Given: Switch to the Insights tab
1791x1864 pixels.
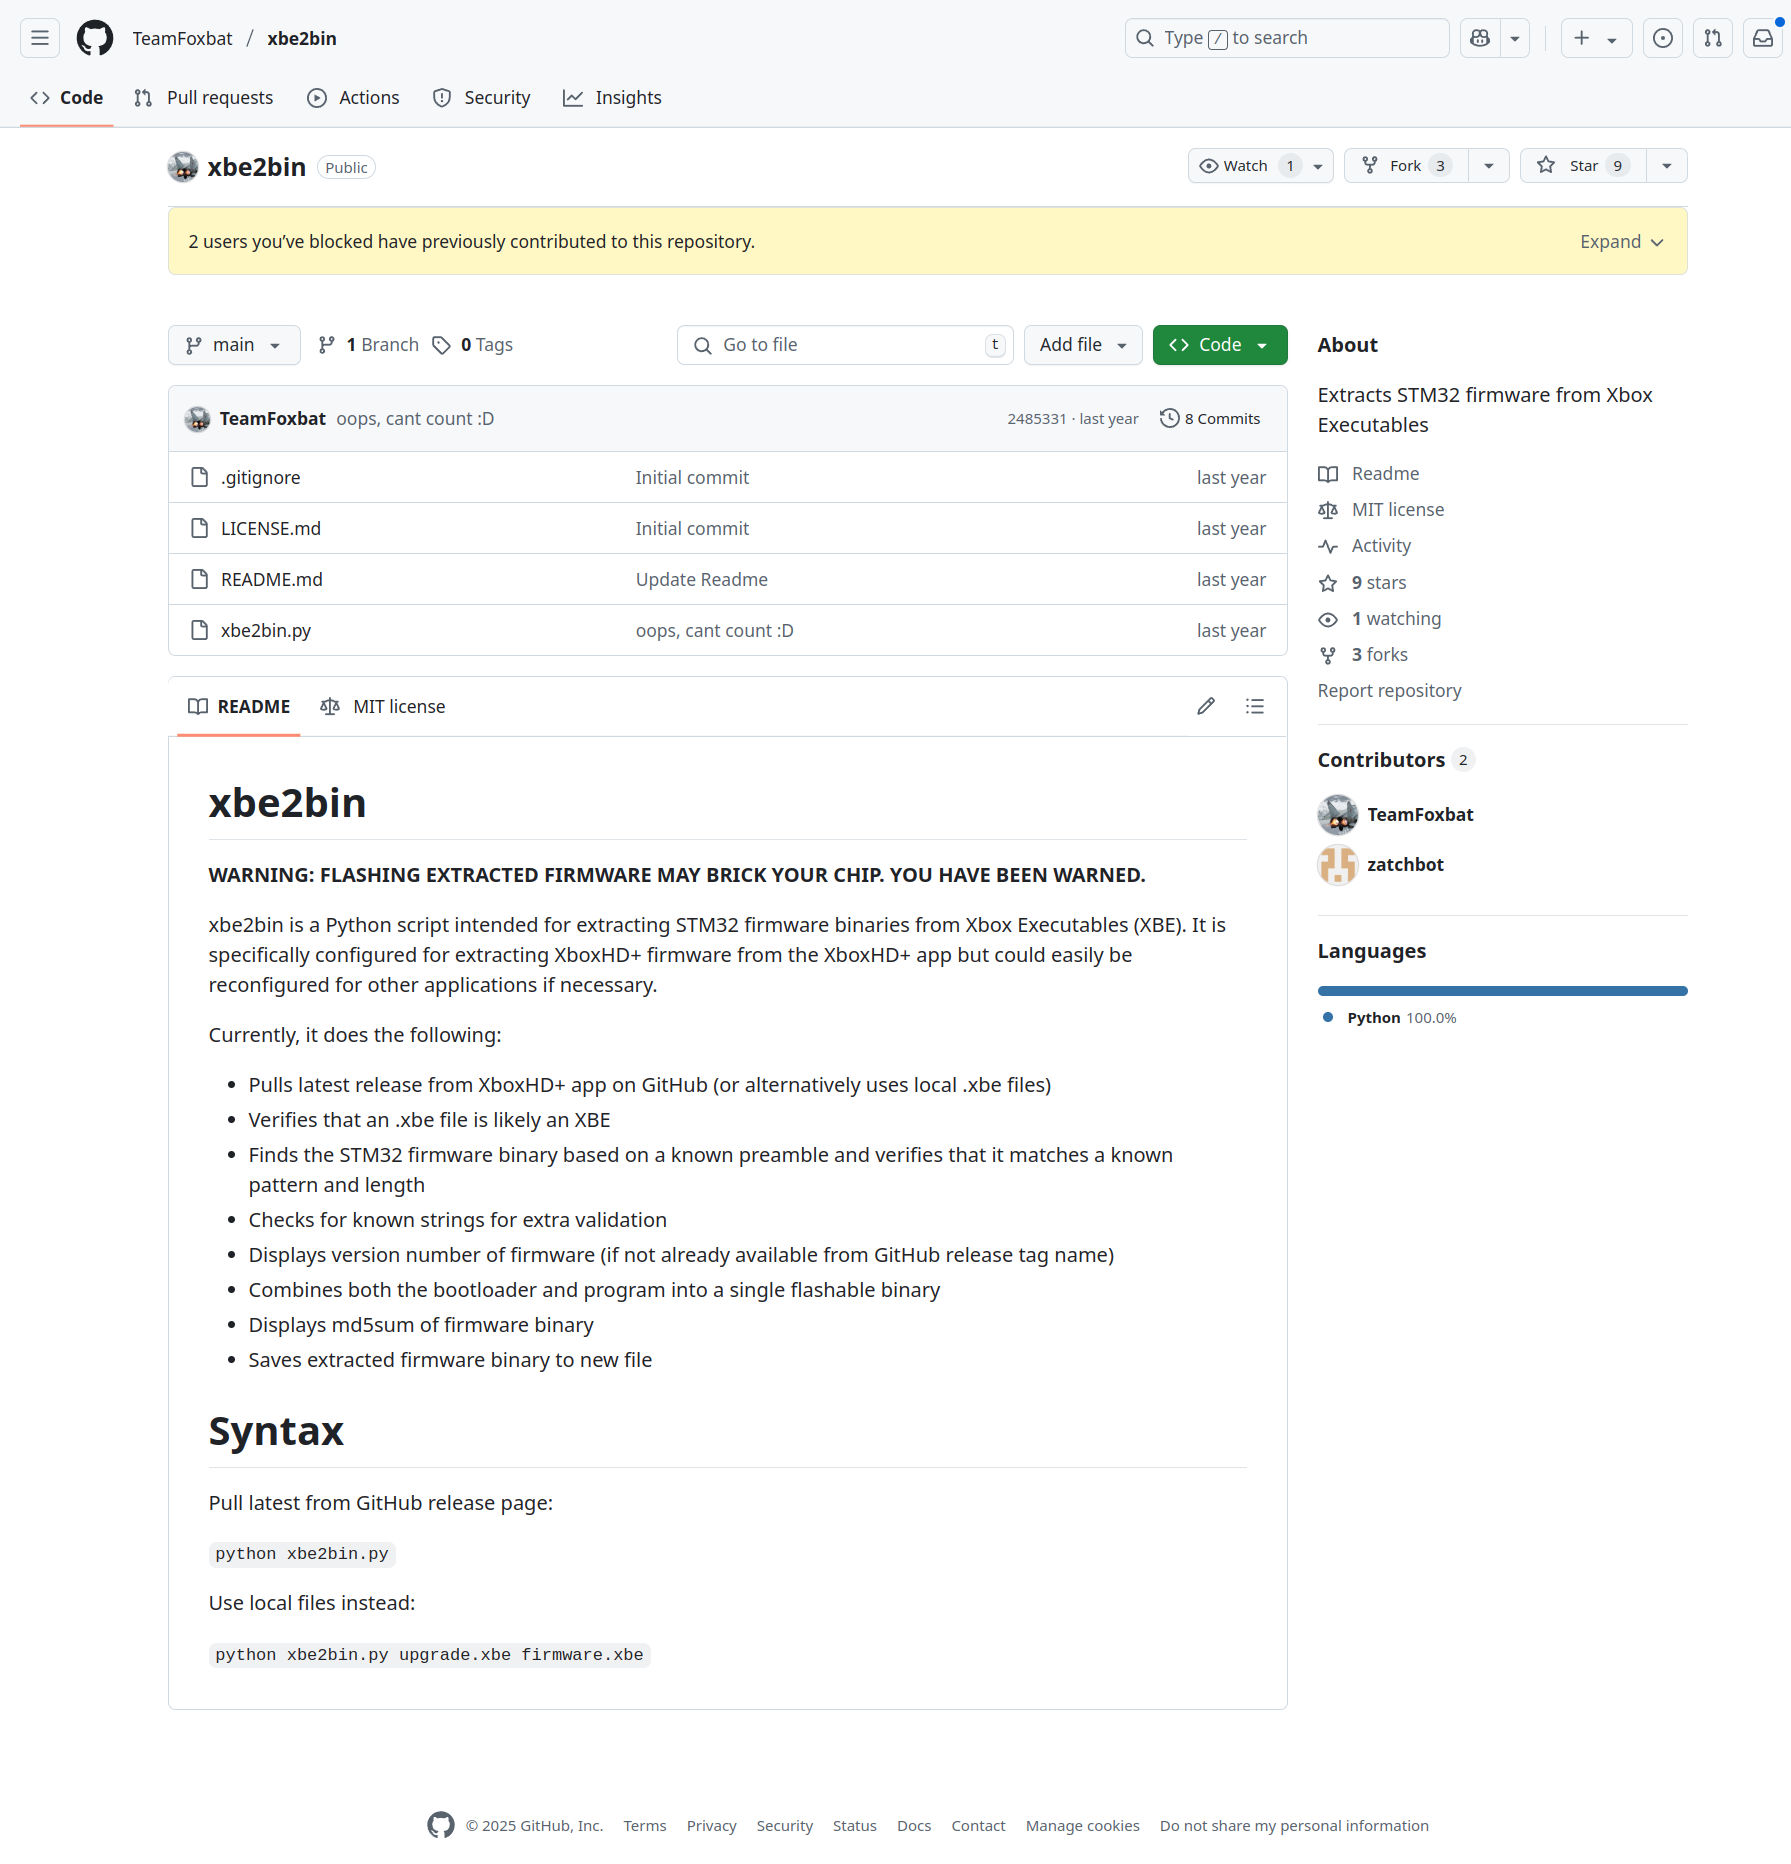Looking at the screenshot, I should coord(612,98).
